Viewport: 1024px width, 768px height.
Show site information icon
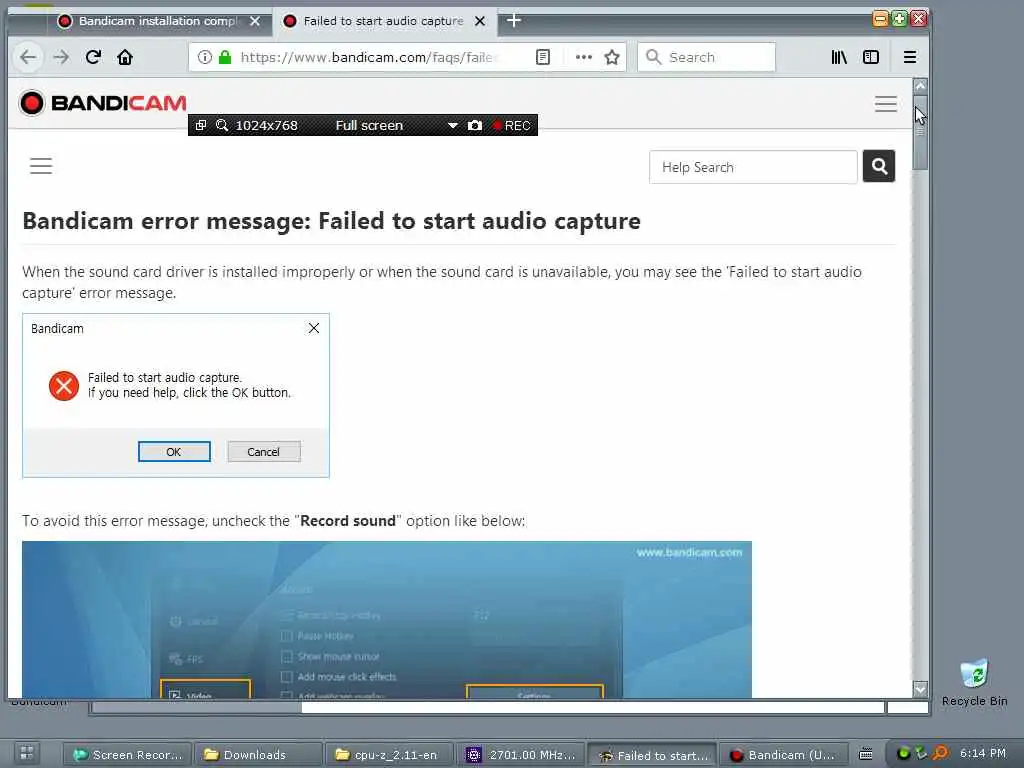(204, 57)
